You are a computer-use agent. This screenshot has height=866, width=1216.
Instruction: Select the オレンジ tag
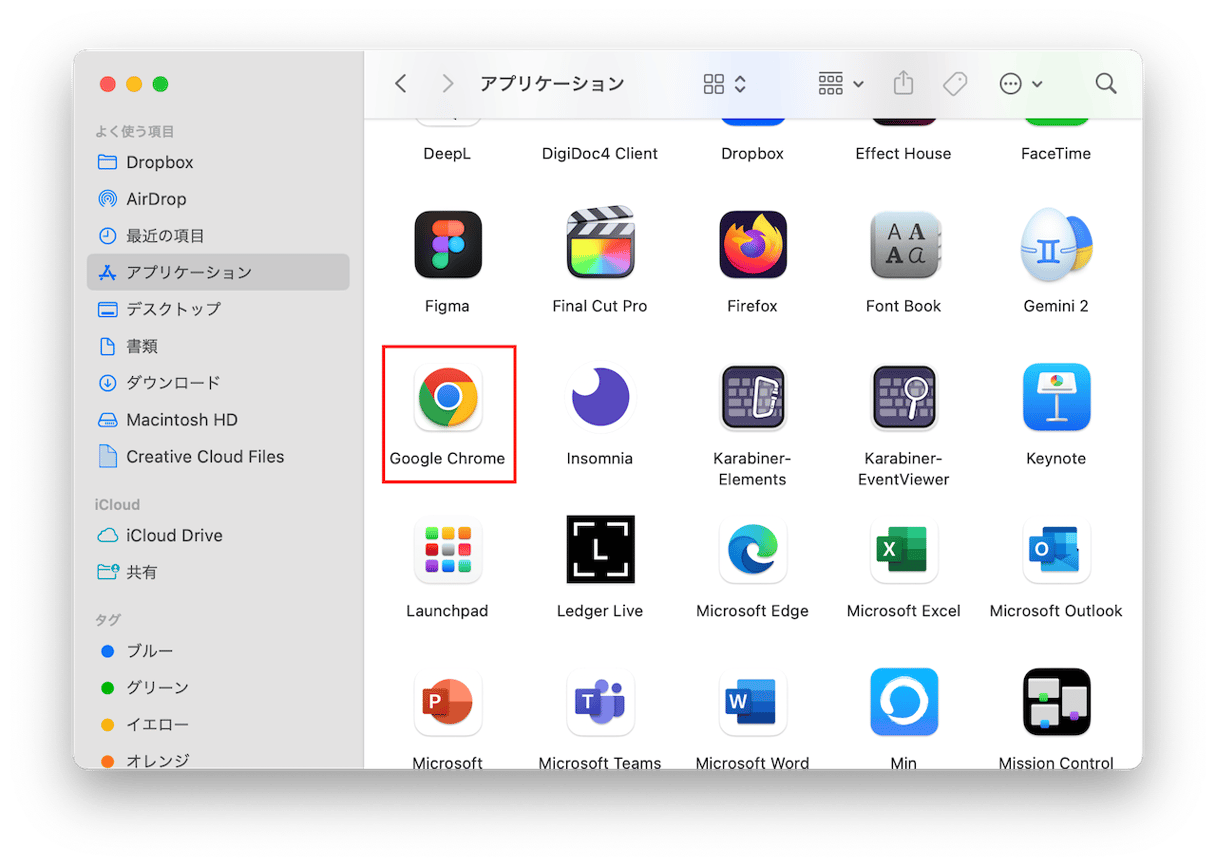click(218, 759)
